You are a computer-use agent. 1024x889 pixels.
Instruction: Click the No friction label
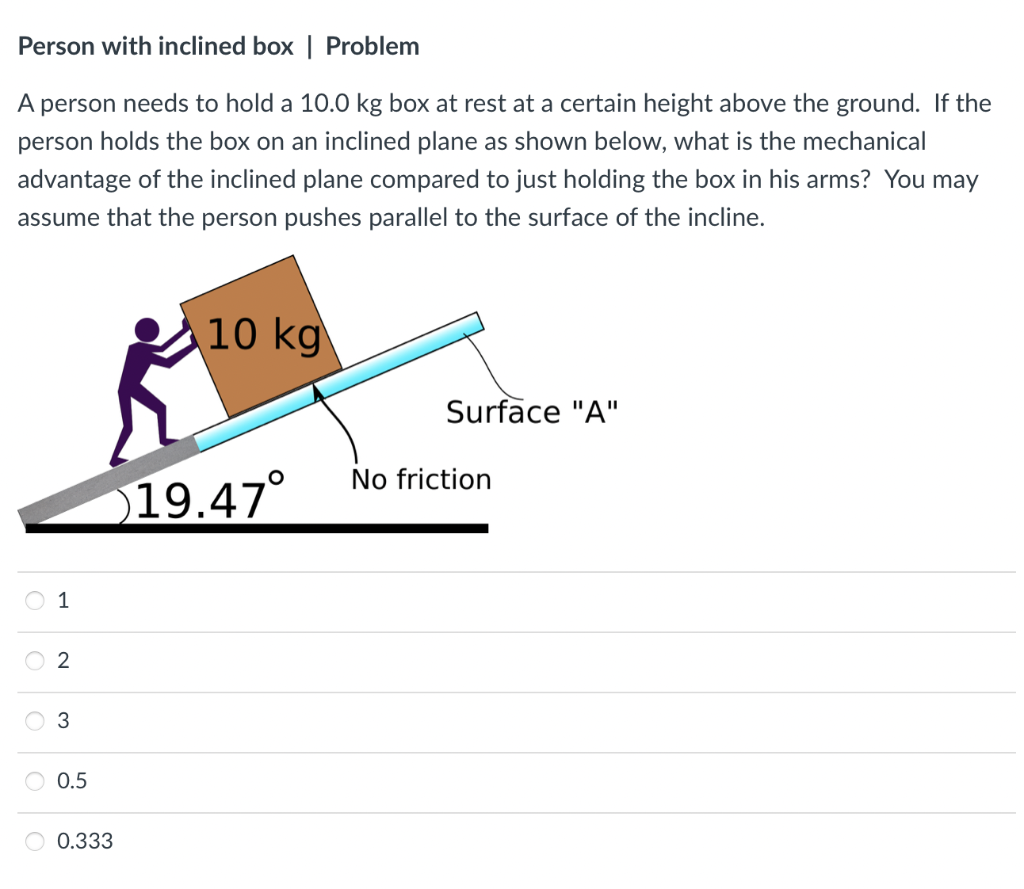(x=421, y=479)
